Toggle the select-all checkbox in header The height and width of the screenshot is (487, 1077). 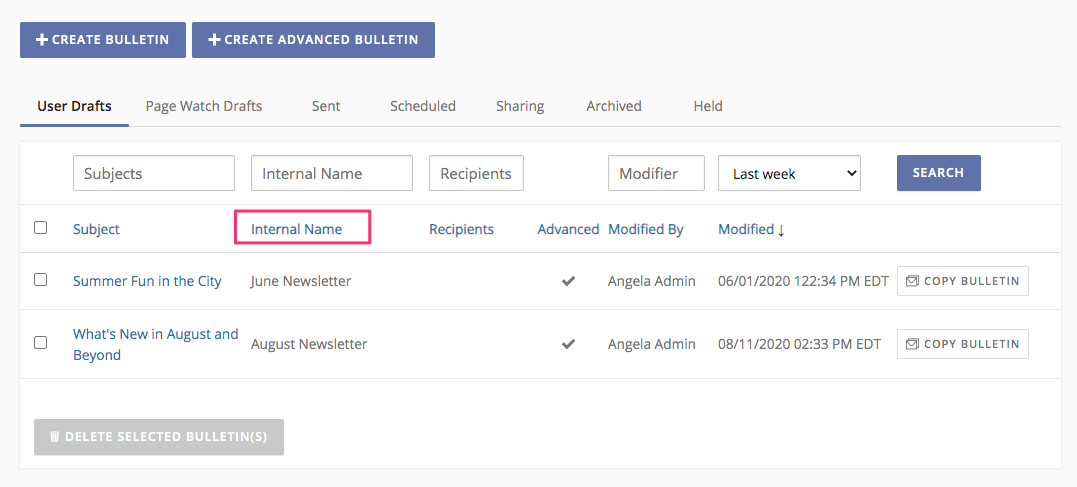pos(41,227)
